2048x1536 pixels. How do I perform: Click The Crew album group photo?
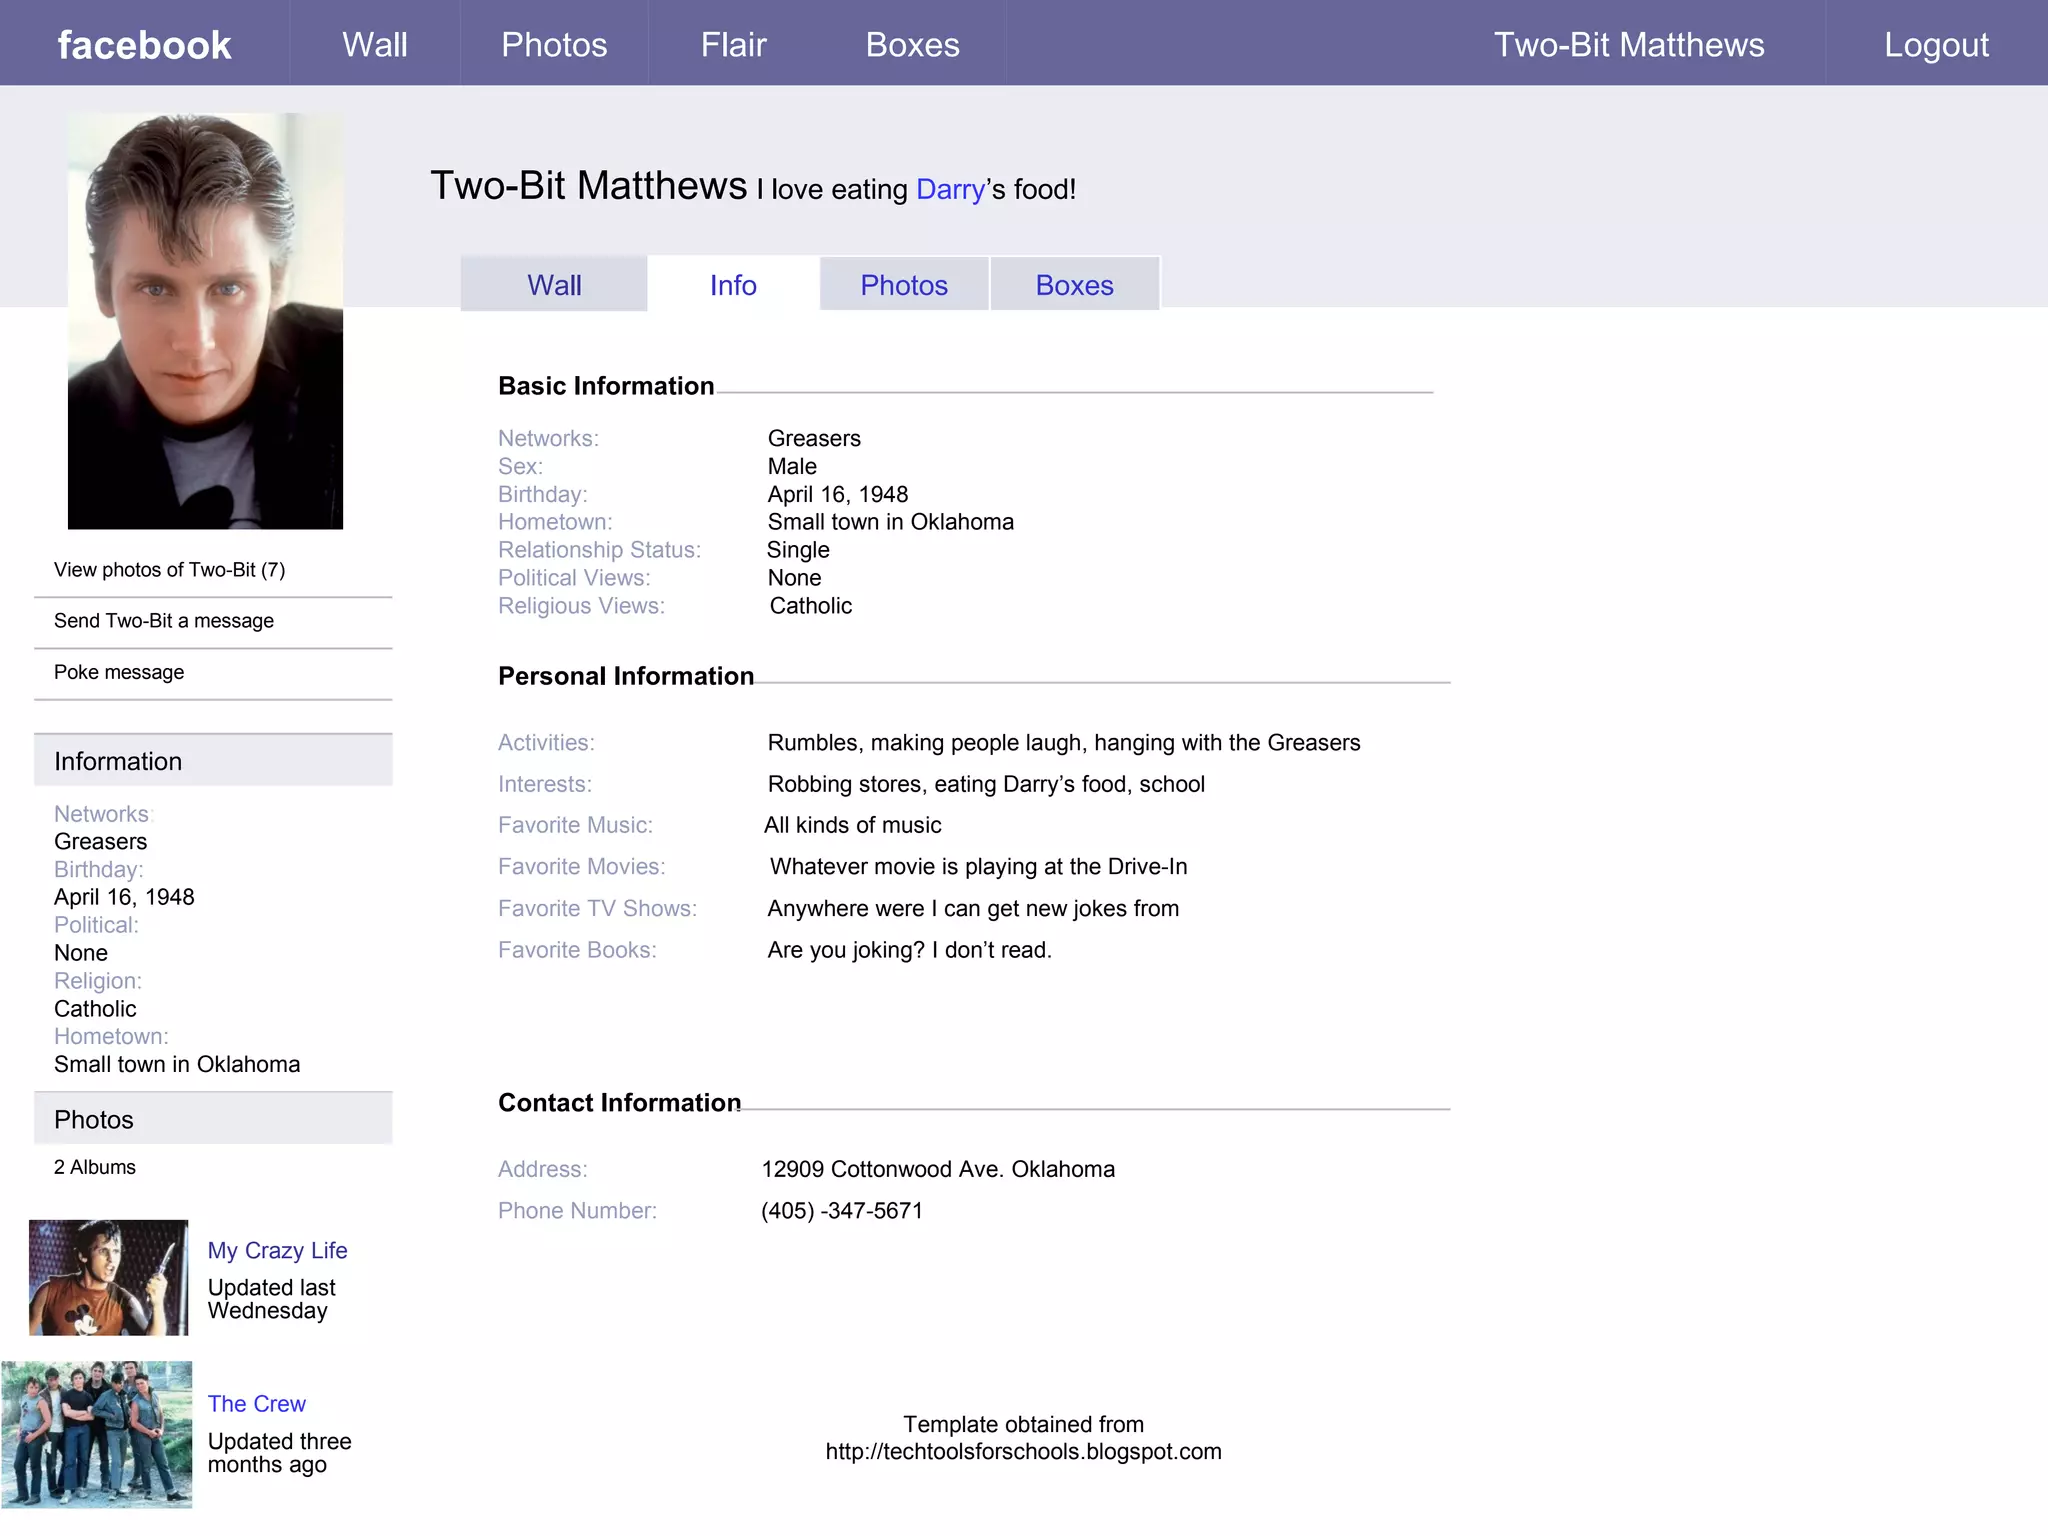97,1433
